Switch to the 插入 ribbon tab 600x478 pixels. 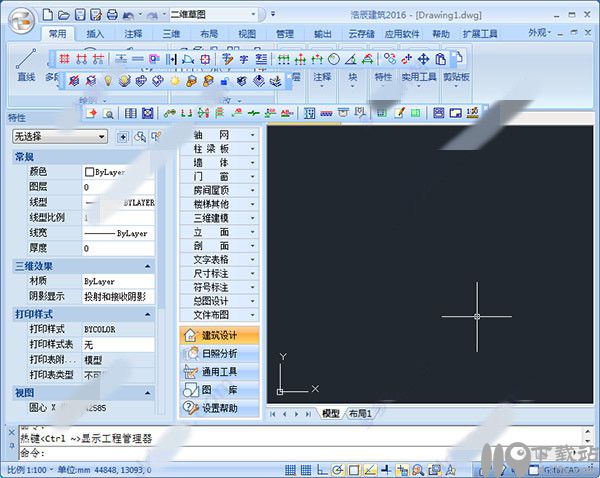pyautogui.click(x=95, y=34)
